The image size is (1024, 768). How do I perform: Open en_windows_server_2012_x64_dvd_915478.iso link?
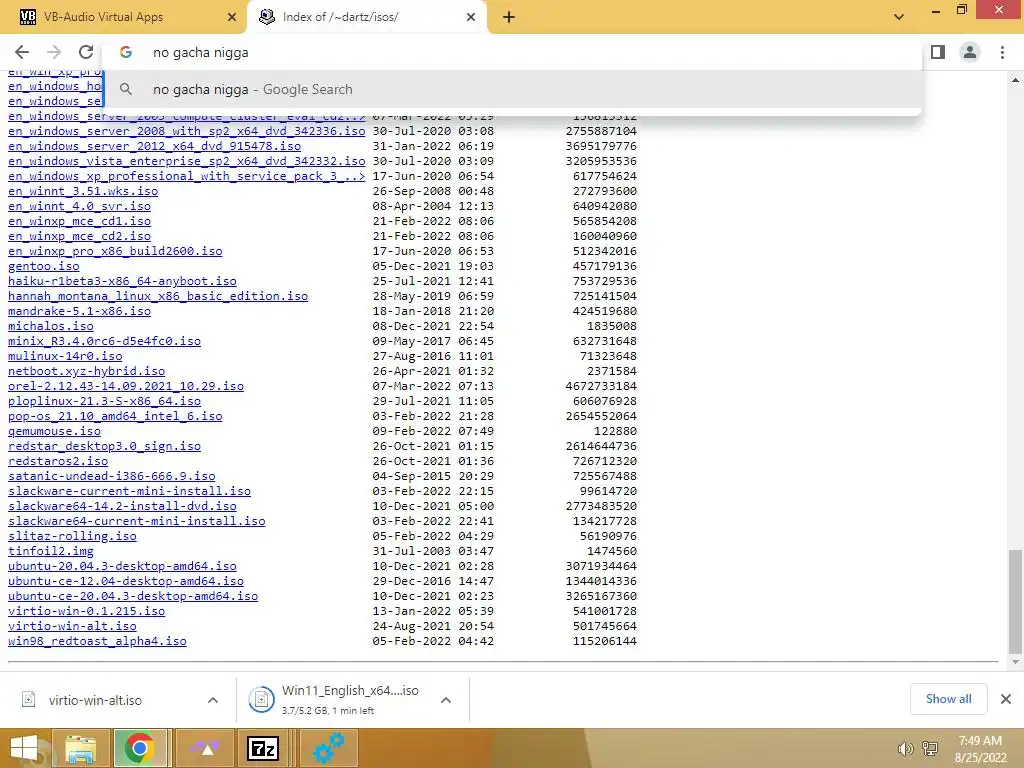155,146
